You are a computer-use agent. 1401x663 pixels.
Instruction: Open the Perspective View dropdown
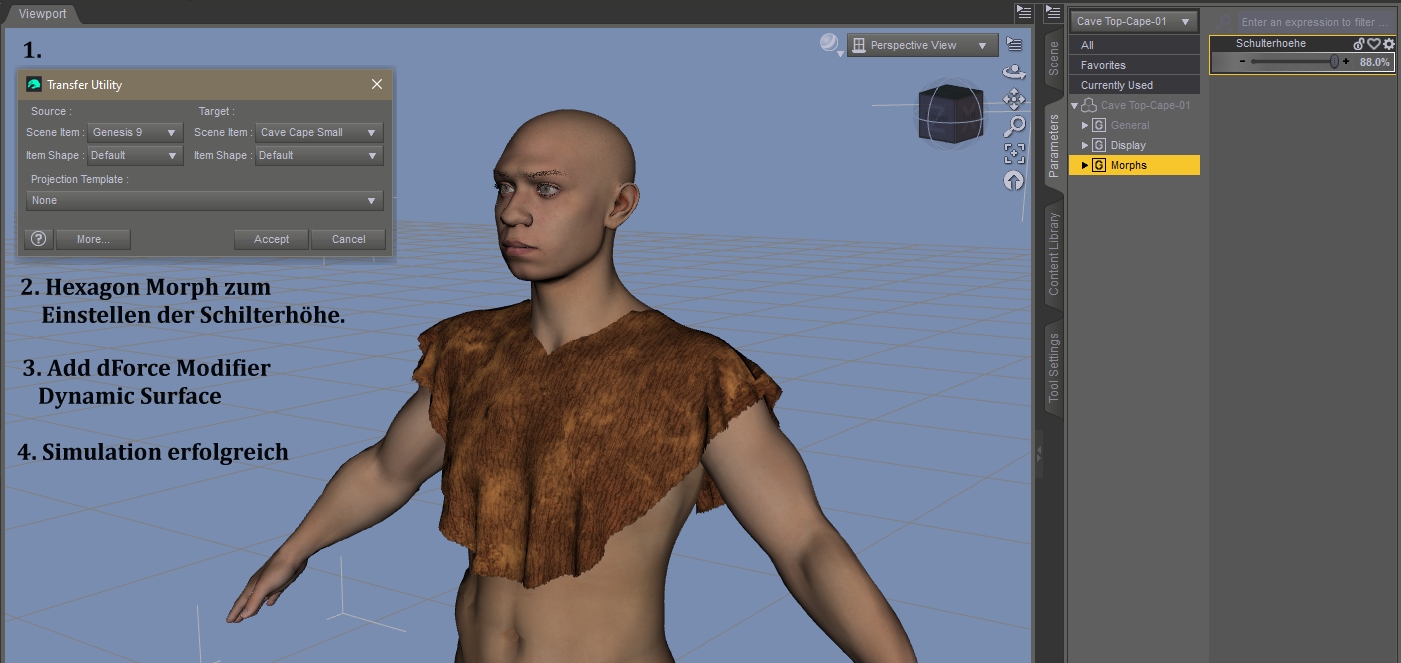coord(922,45)
